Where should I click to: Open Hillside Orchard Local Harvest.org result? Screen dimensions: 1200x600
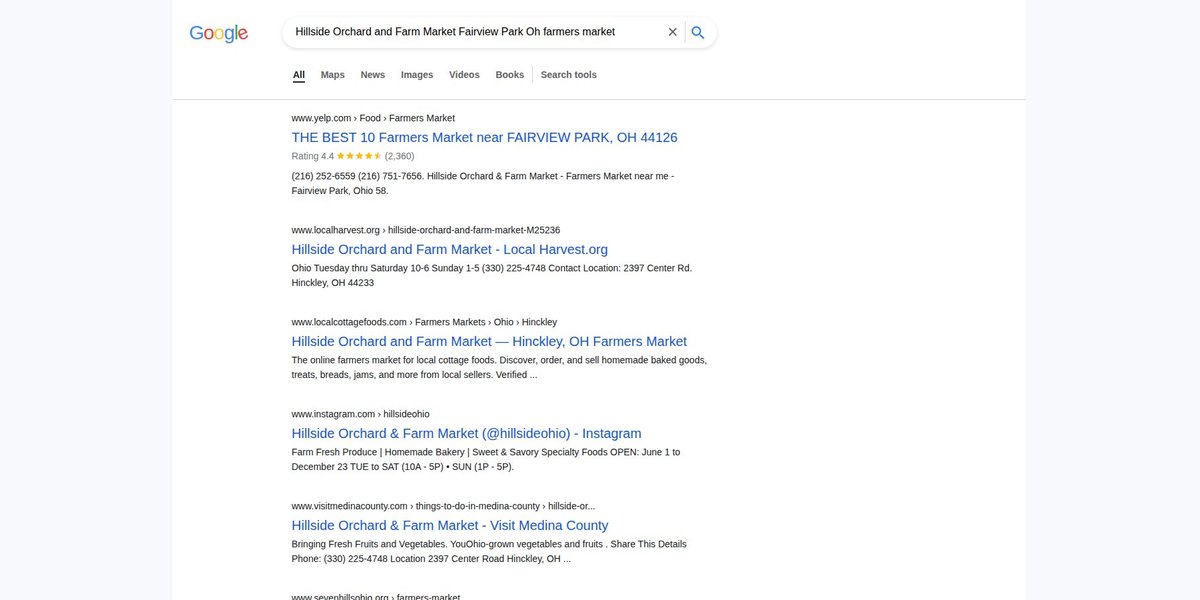point(450,249)
